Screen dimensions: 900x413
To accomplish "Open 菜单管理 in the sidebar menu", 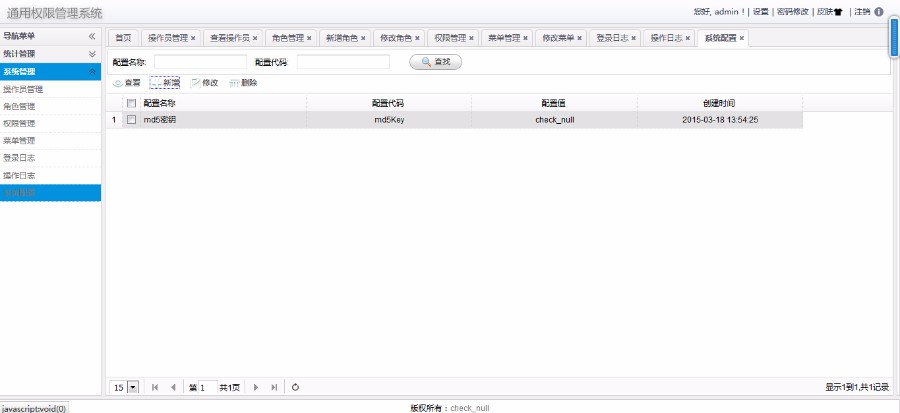I will (x=51, y=141).
